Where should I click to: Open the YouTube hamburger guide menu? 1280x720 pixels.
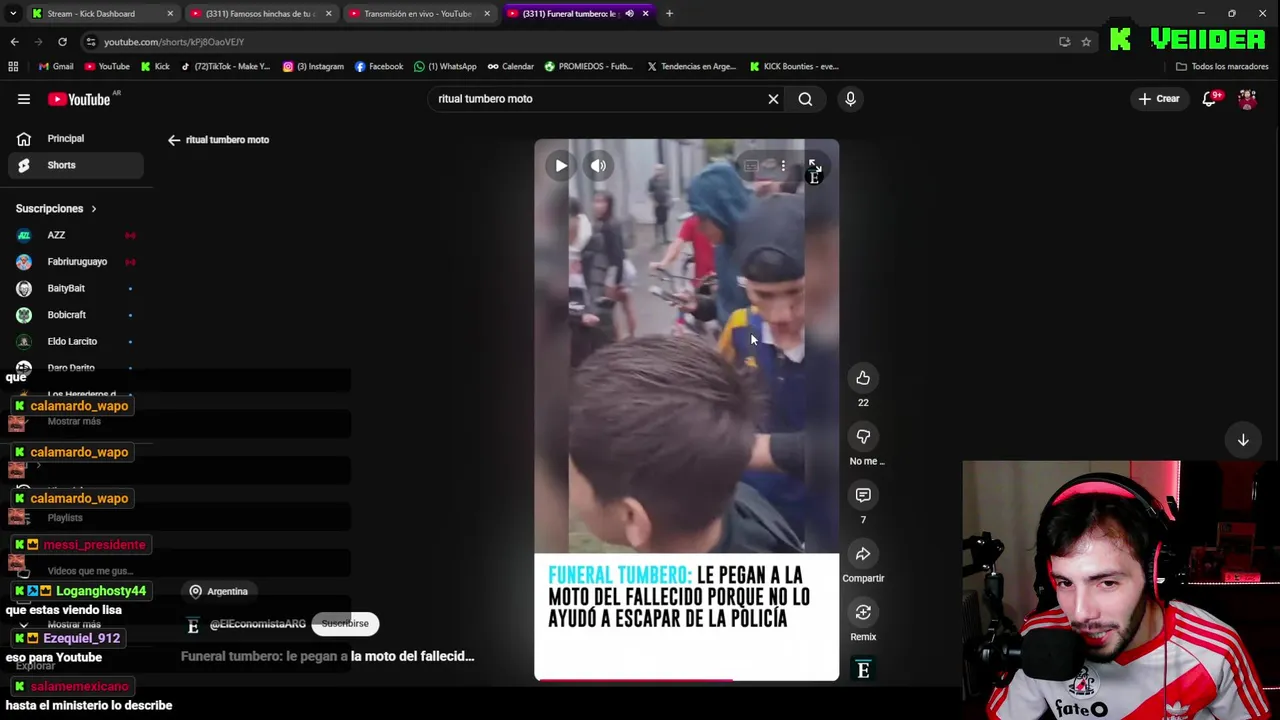[24, 99]
